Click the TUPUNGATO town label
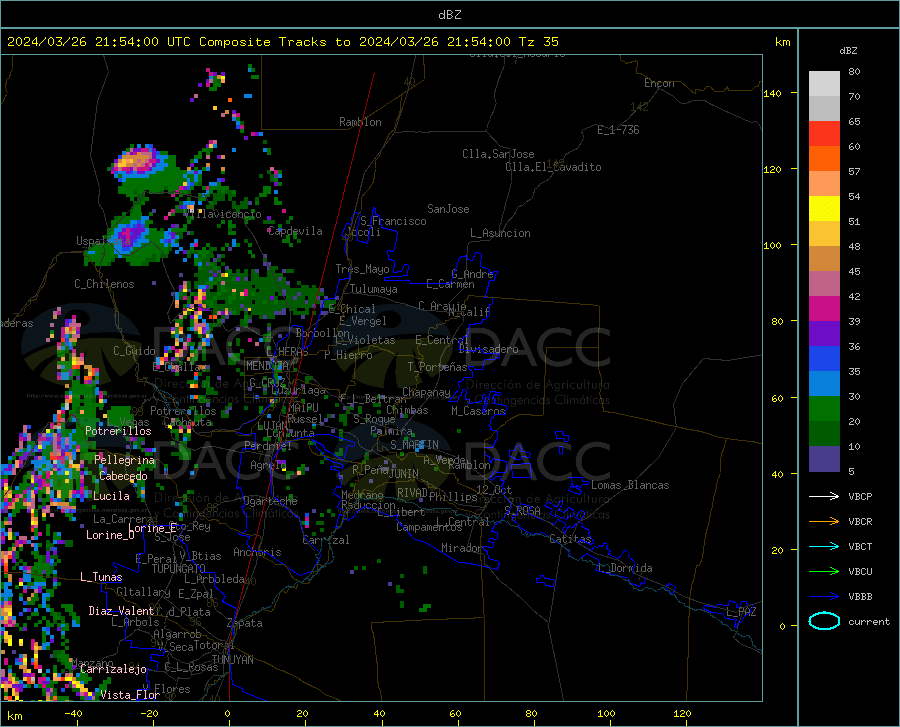The image size is (900, 727). pos(179,569)
